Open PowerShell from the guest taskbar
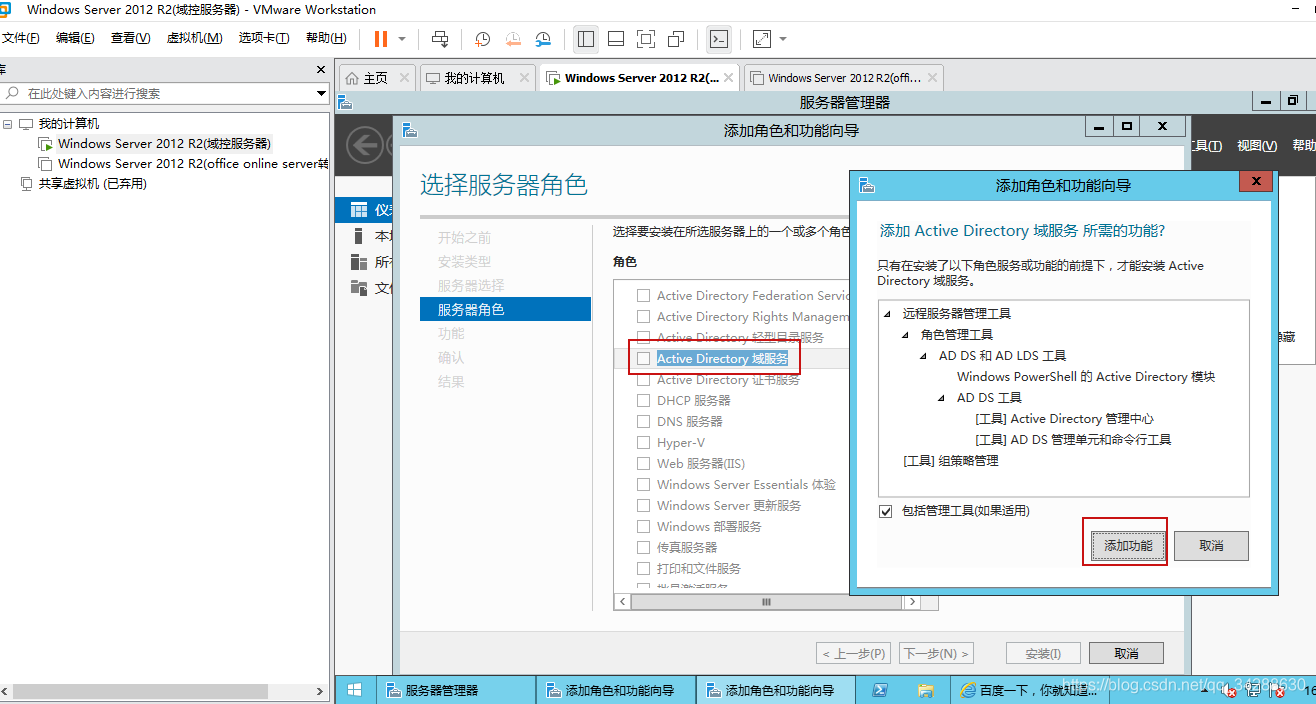 [x=881, y=690]
